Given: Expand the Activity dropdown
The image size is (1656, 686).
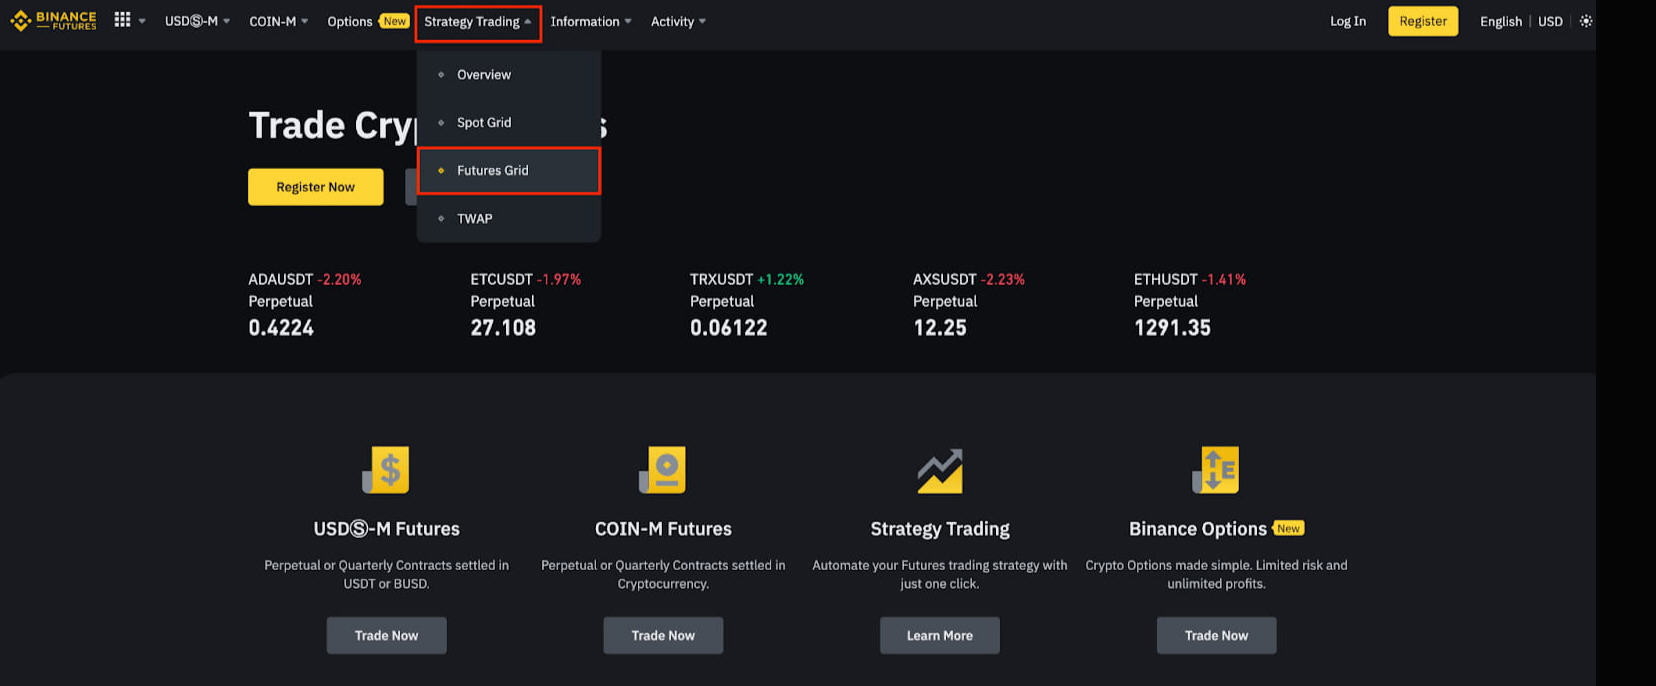Looking at the screenshot, I should (678, 21).
